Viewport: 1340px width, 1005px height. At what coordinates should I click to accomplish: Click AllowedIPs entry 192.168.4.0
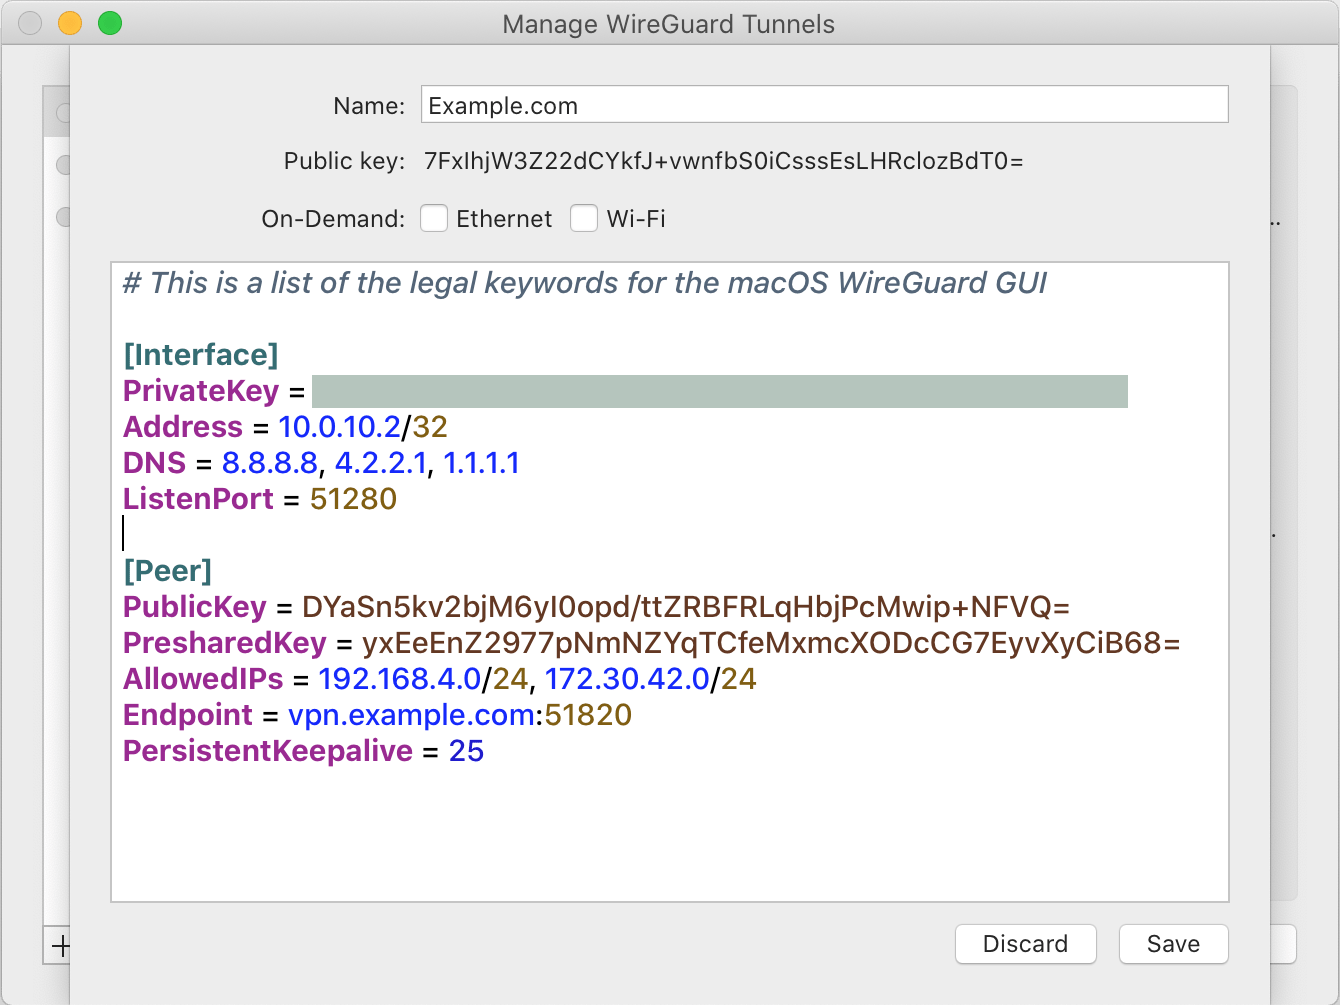pos(400,679)
